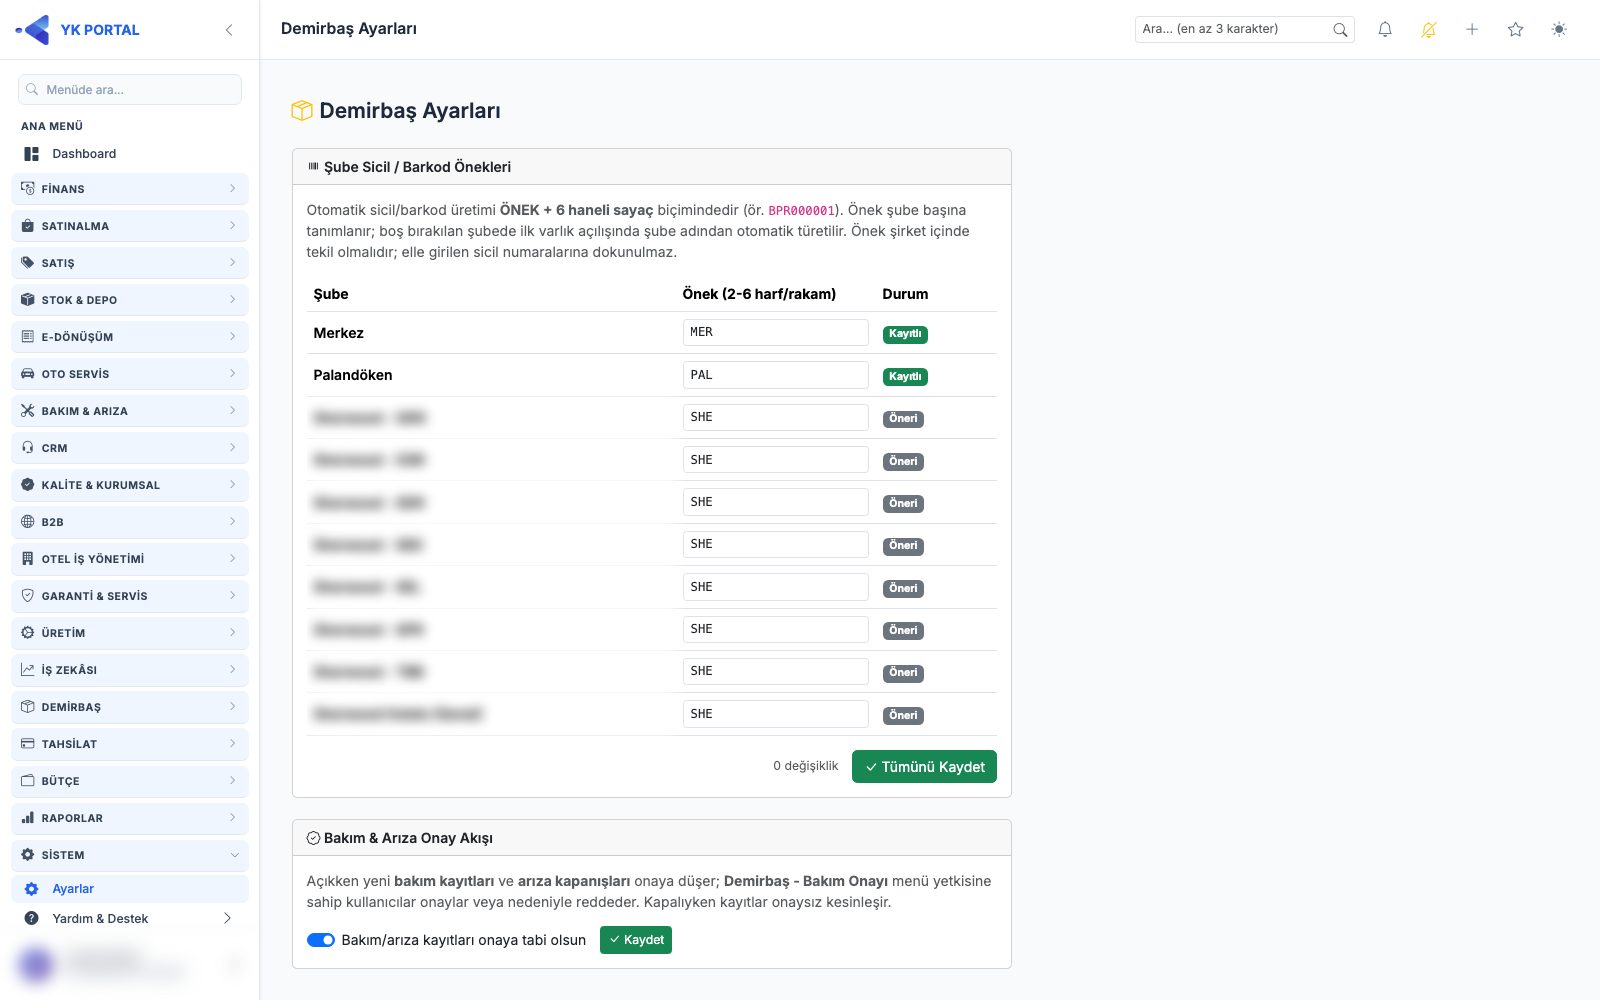Collapse sidebar with the left chevron
This screenshot has height=1000, width=1600.
[229, 30]
